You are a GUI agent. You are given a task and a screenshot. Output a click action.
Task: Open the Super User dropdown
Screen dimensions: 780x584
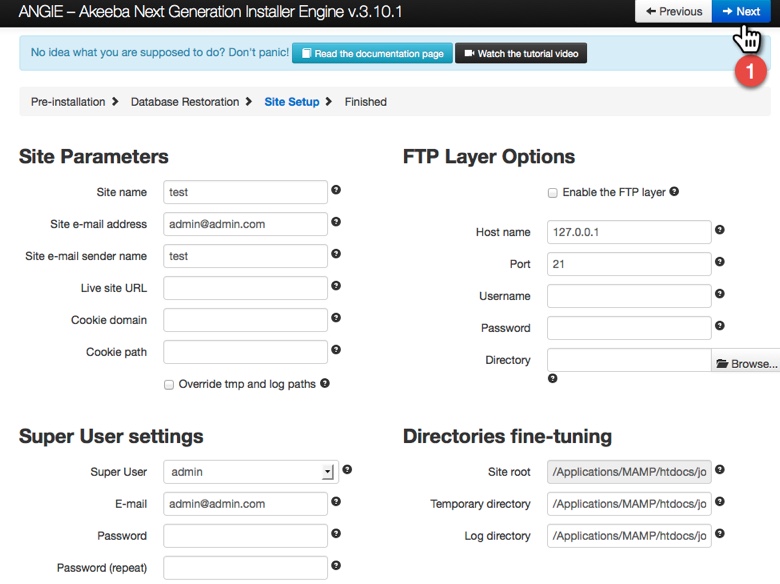coord(251,472)
